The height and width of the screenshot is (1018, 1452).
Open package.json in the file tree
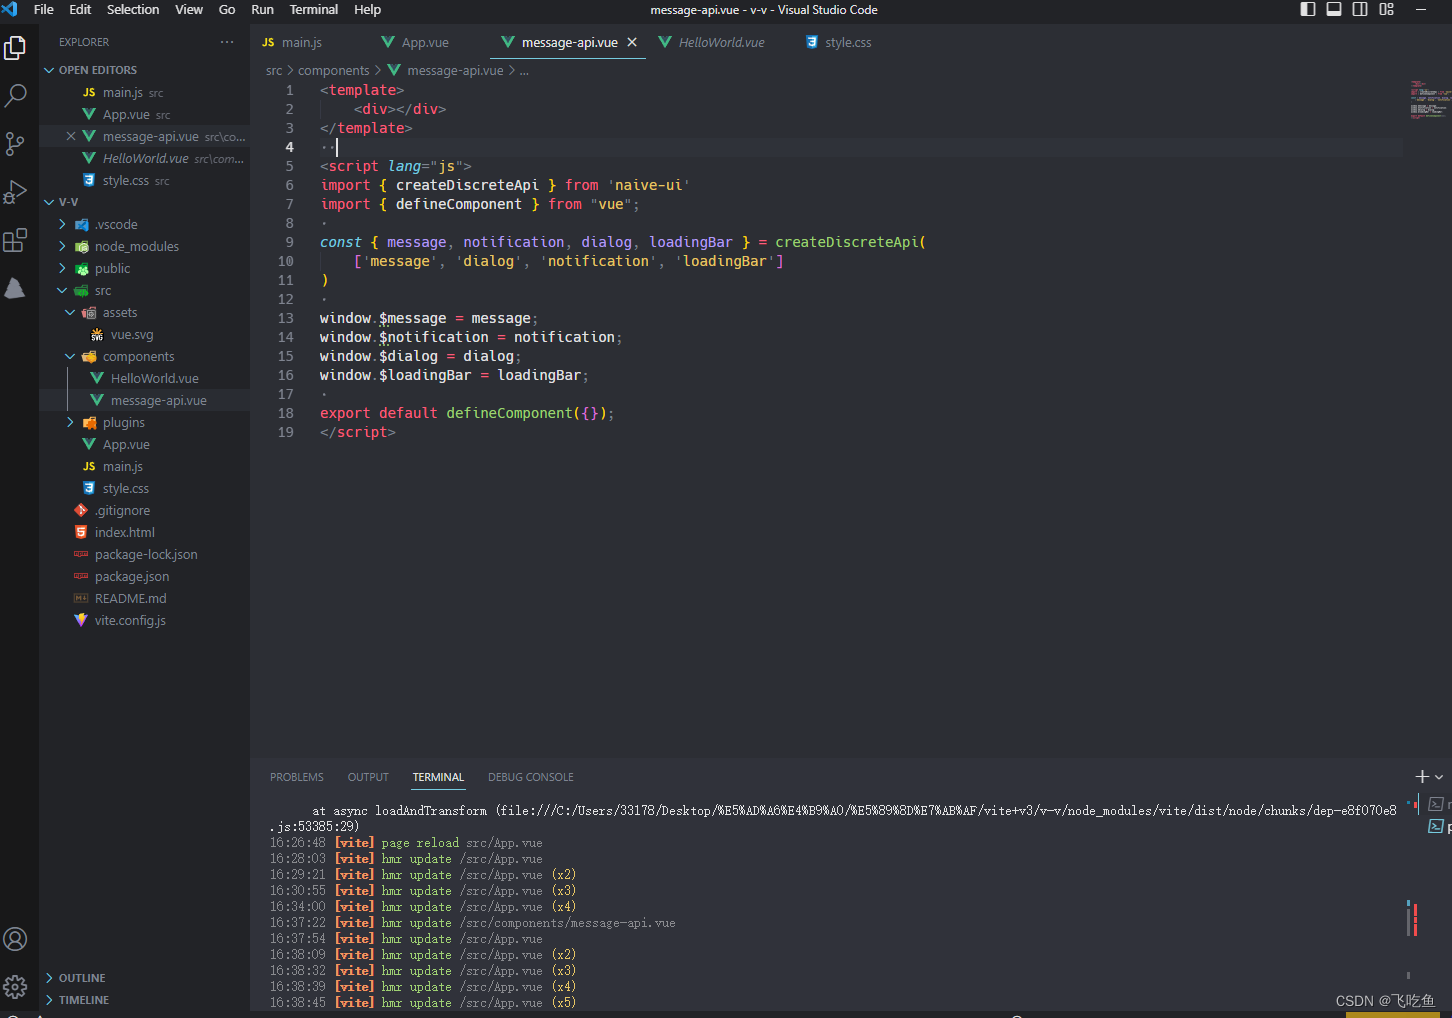144,576
